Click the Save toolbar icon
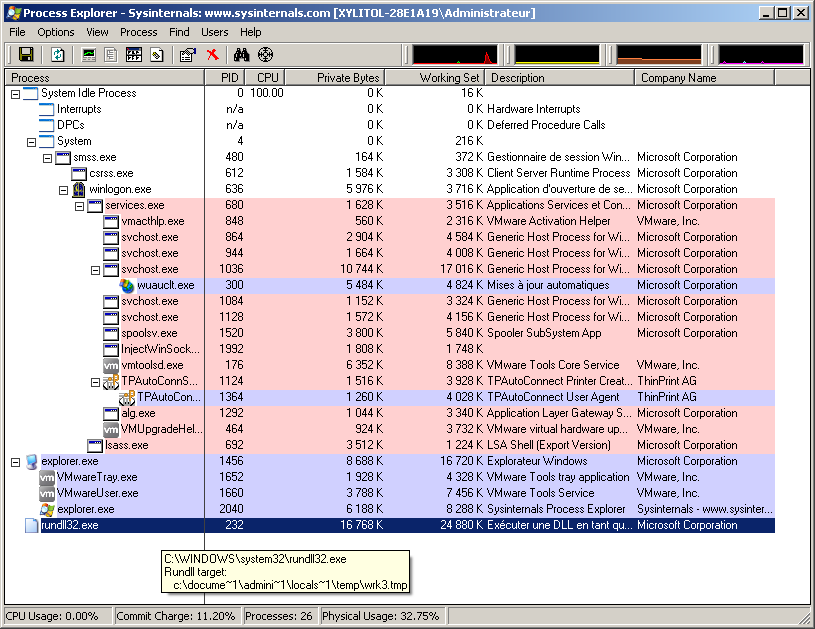Viewport: 815px width, 629px height. [x=26, y=55]
